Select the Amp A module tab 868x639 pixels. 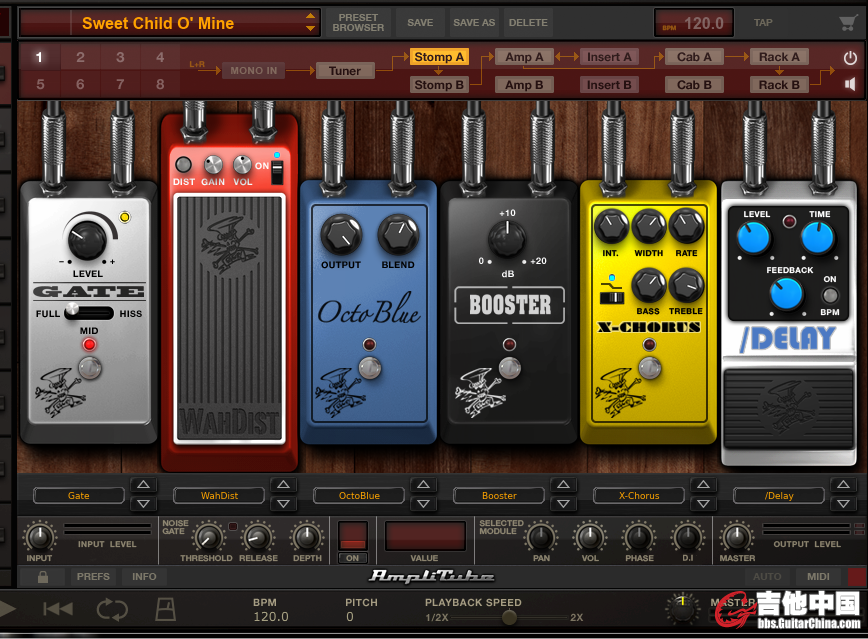(524, 57)
